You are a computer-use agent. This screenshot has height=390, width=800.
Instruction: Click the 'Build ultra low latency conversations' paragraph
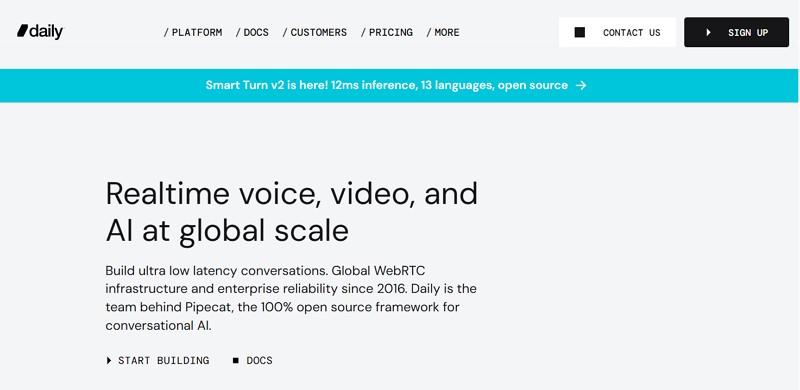(291, 298)
